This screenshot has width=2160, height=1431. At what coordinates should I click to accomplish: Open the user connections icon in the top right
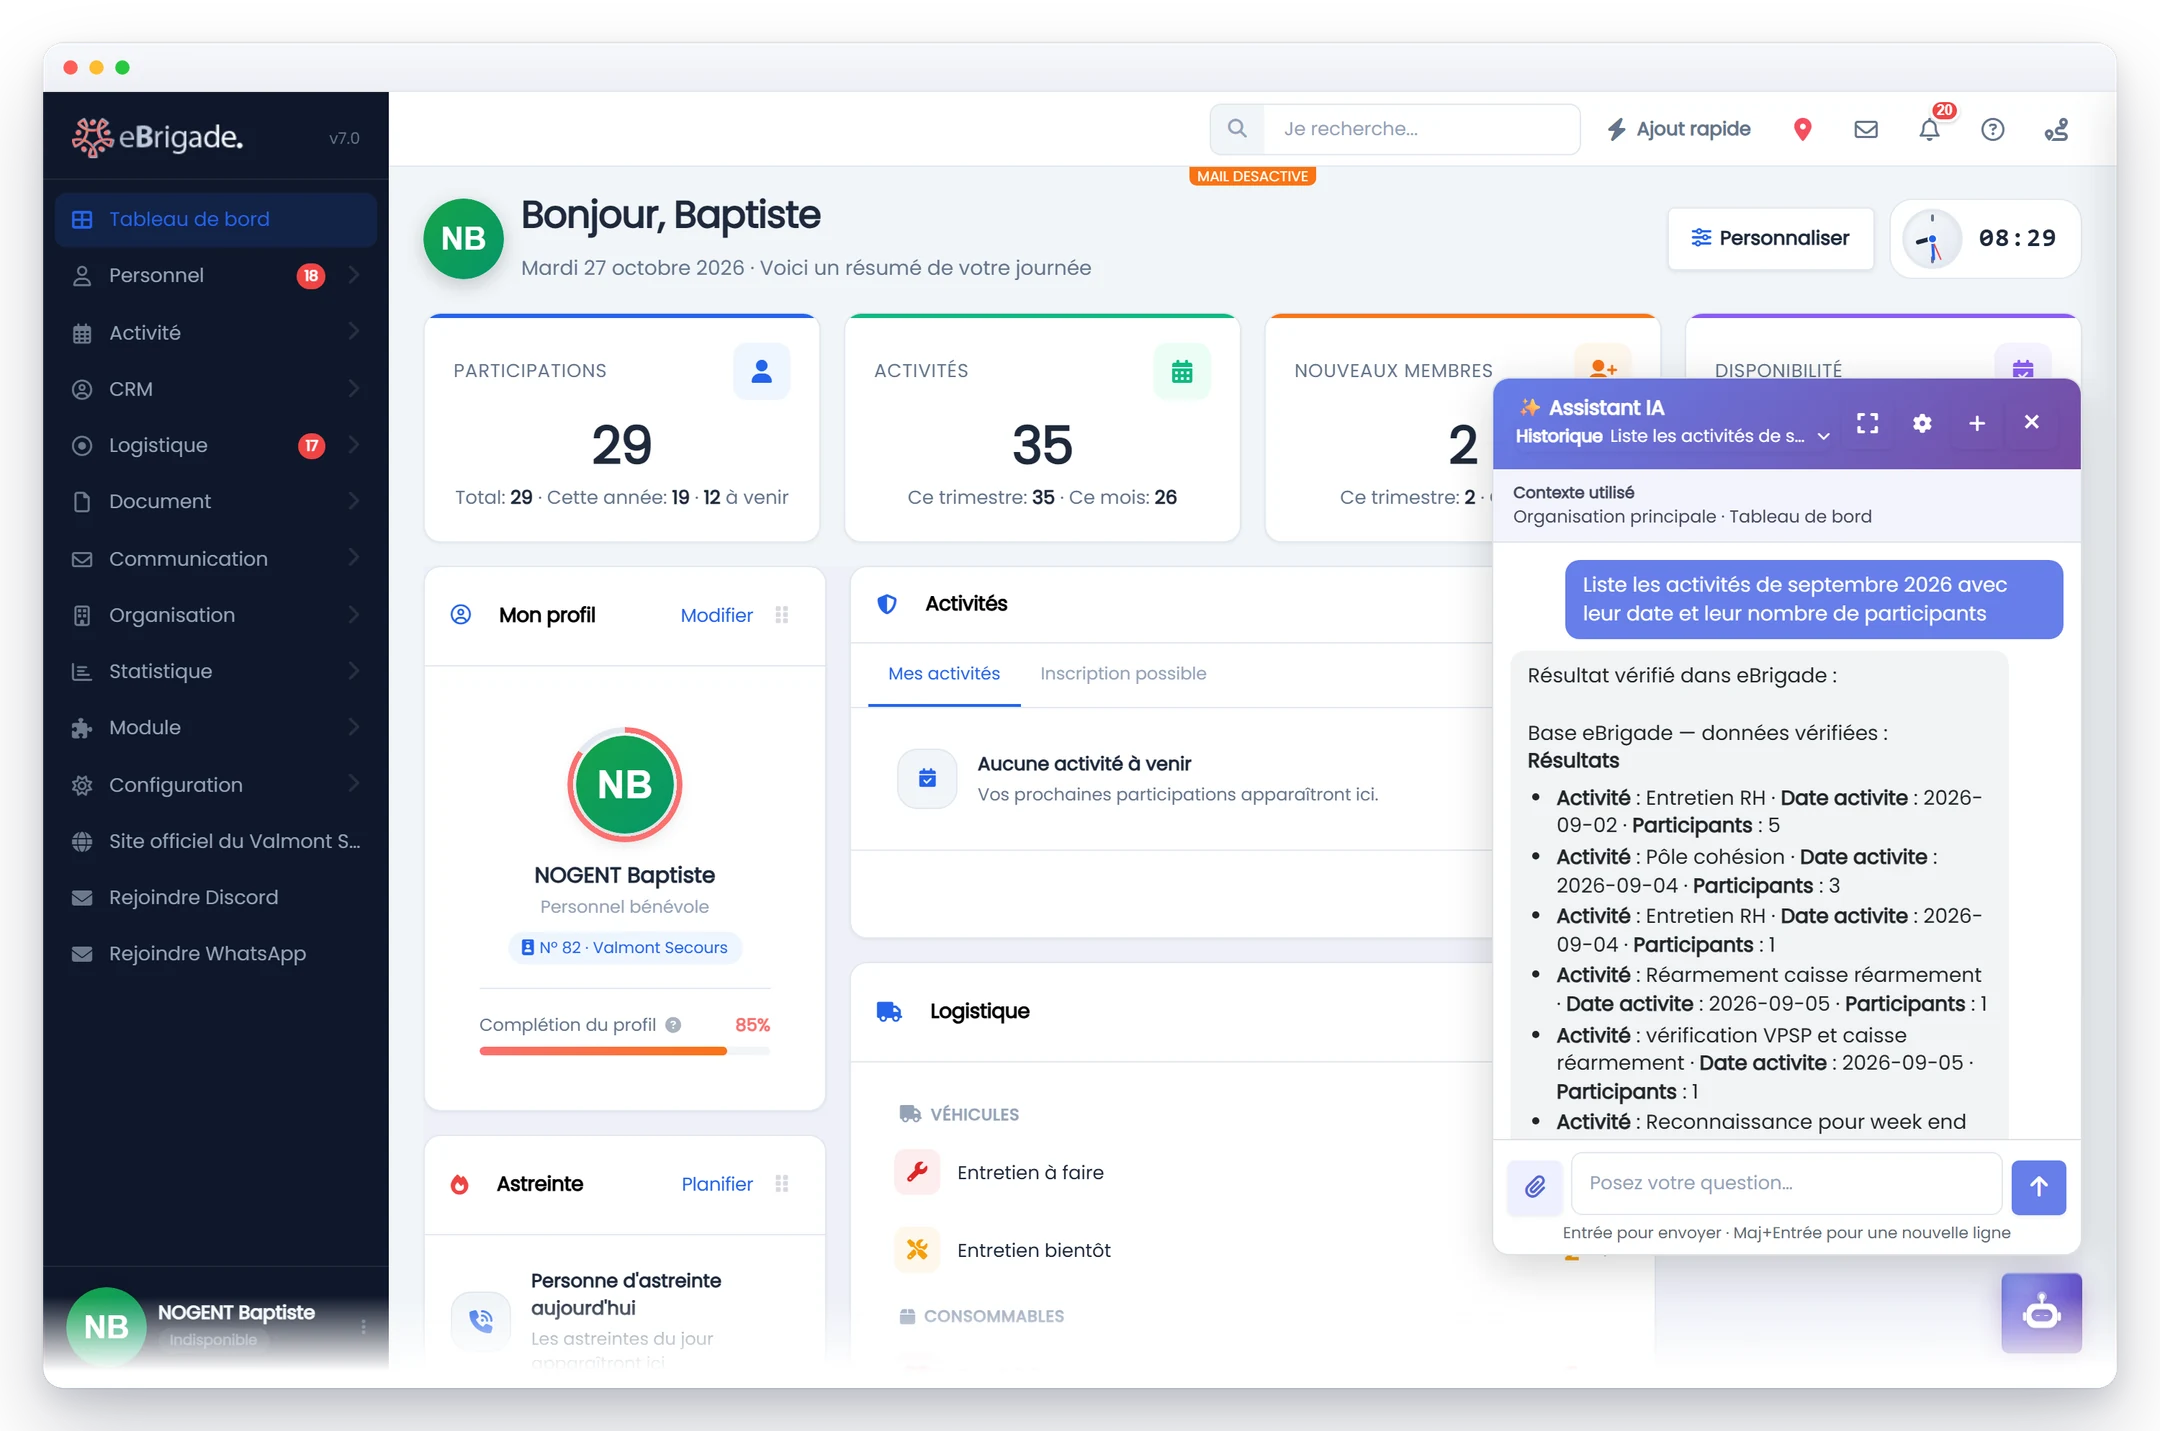[x=2056, y=129]
